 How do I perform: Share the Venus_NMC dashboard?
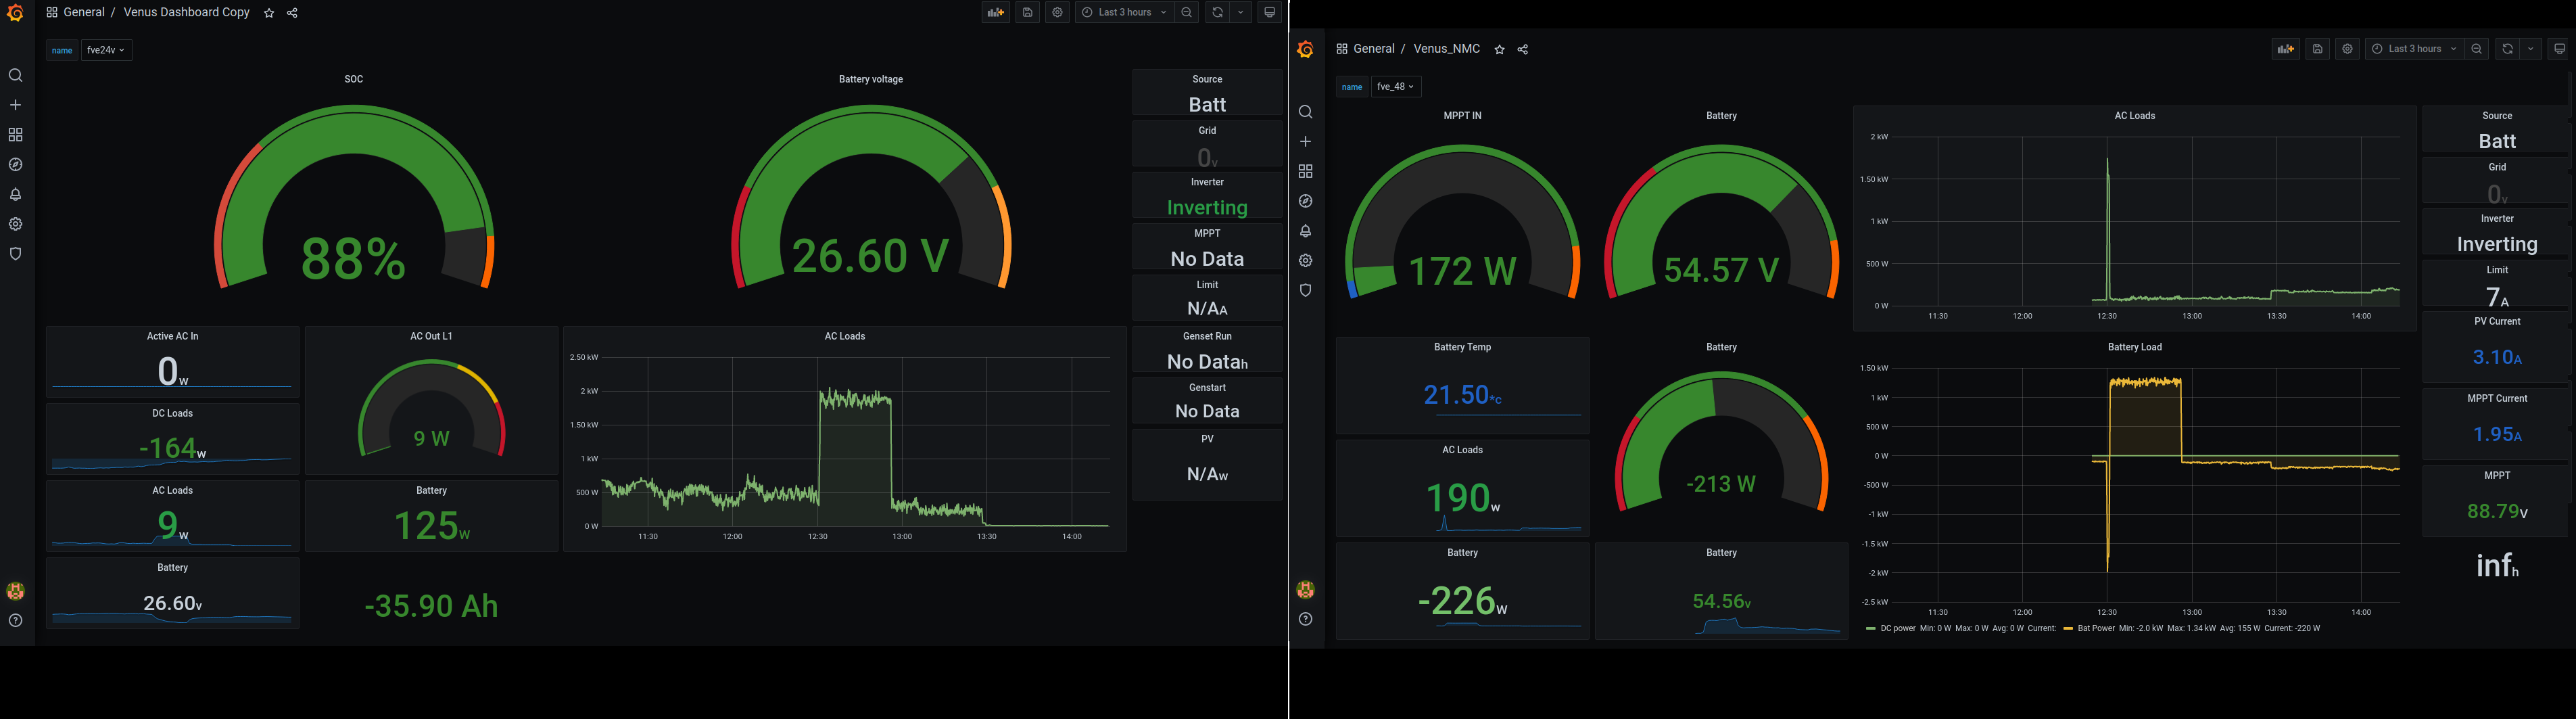tap(1522, 50)
